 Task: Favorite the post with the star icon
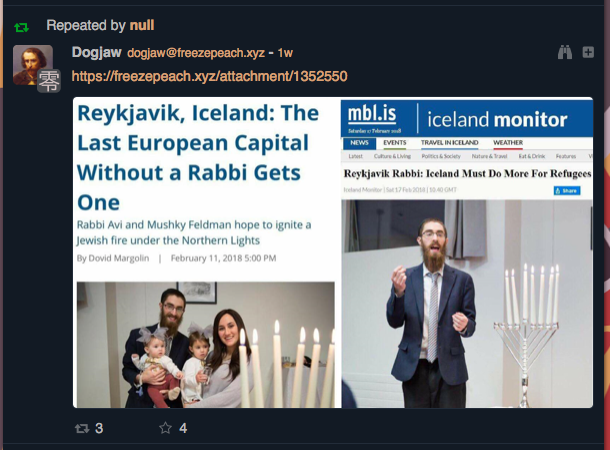(165, 428)
